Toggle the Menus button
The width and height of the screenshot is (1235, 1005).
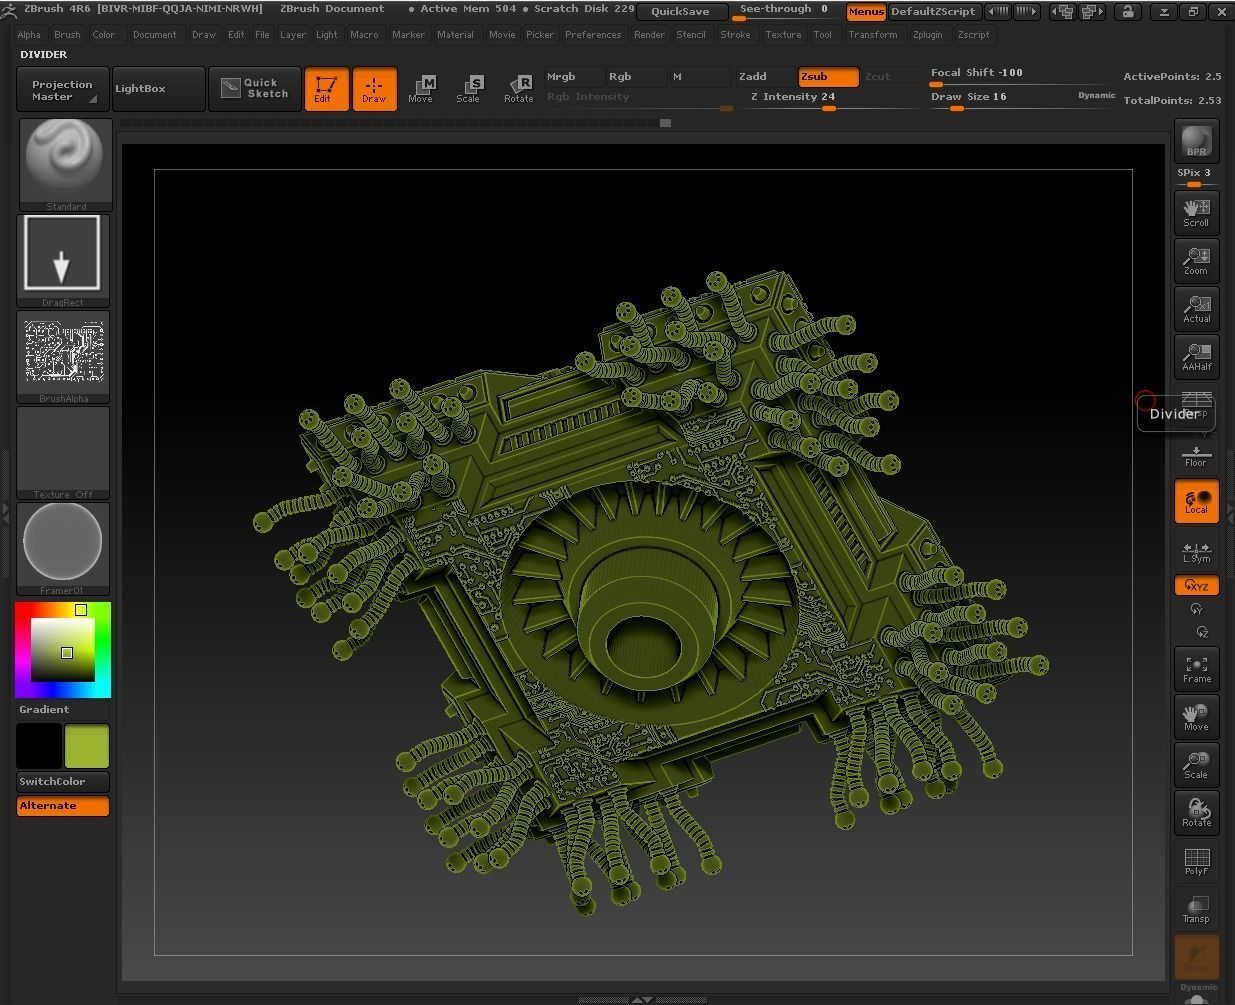[x=865, y=11]
